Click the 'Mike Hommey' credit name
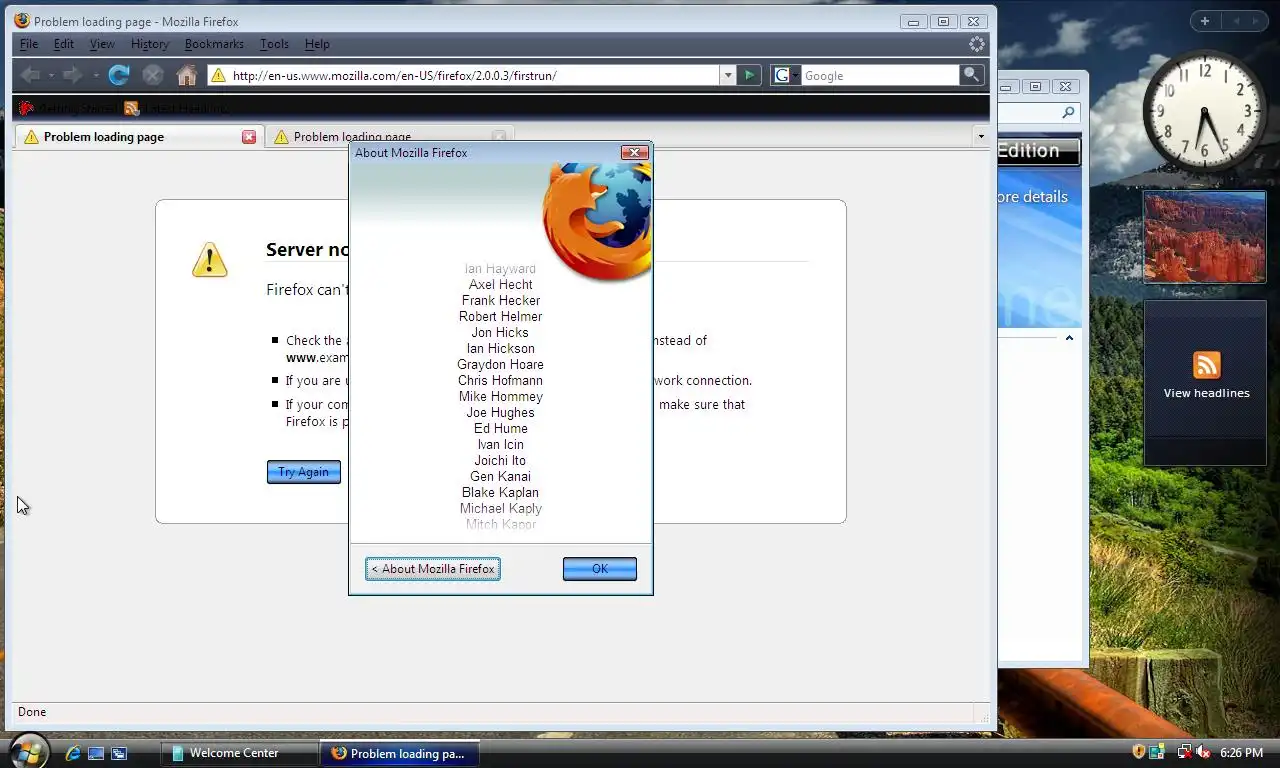Image resolution: width=1280 pixels, height=768 pixels. pos(500,397)
